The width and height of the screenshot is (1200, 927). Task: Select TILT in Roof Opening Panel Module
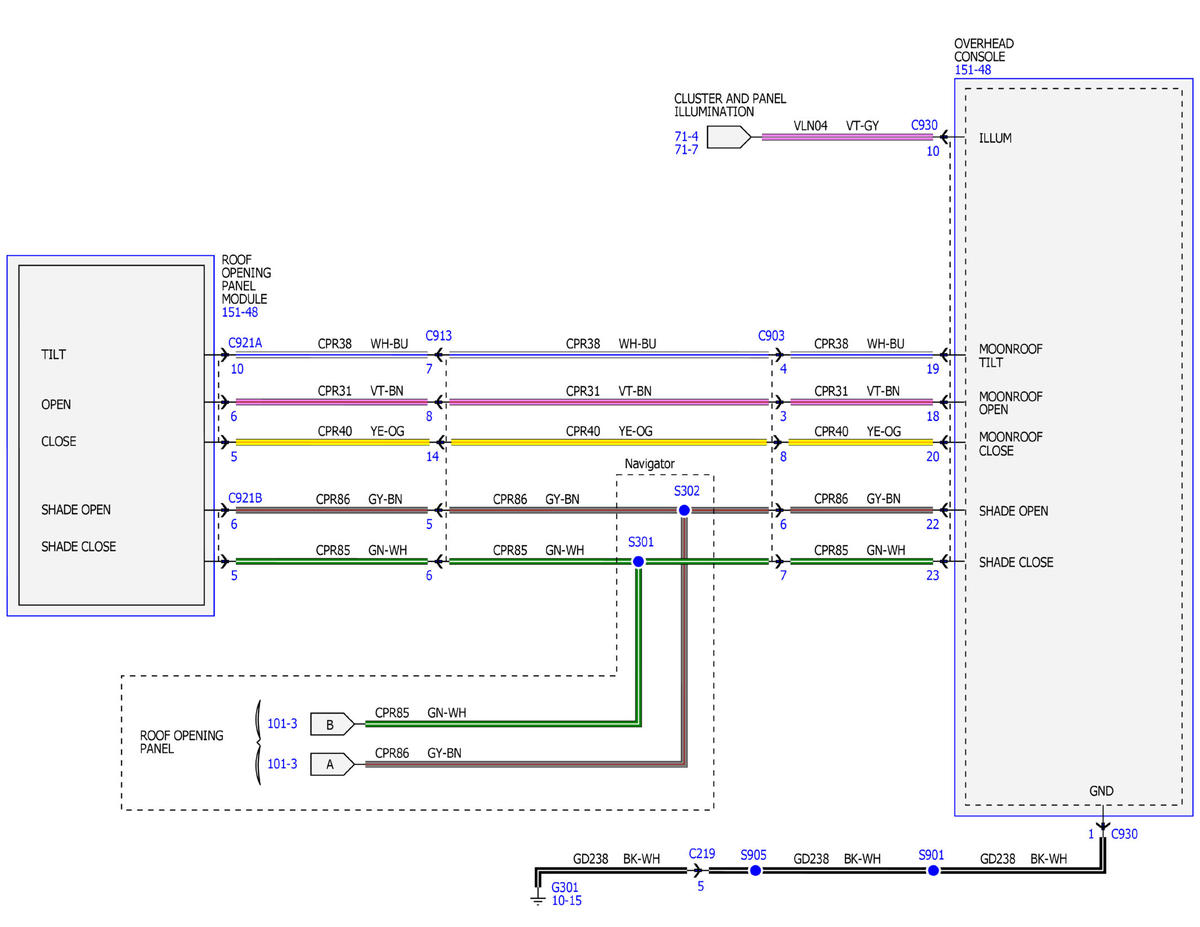(54, 354)
